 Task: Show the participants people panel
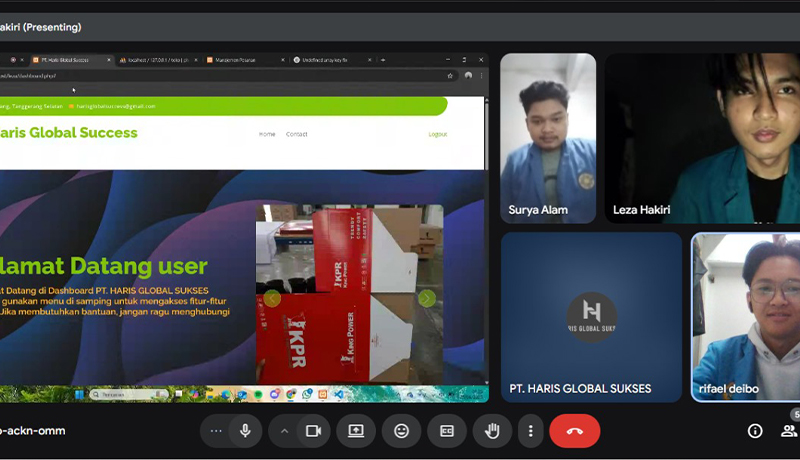[x=789, y=431]
